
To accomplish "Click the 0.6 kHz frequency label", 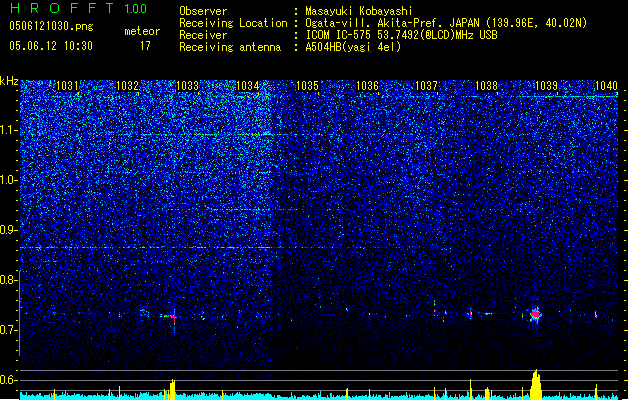I will tap(8, 380).
